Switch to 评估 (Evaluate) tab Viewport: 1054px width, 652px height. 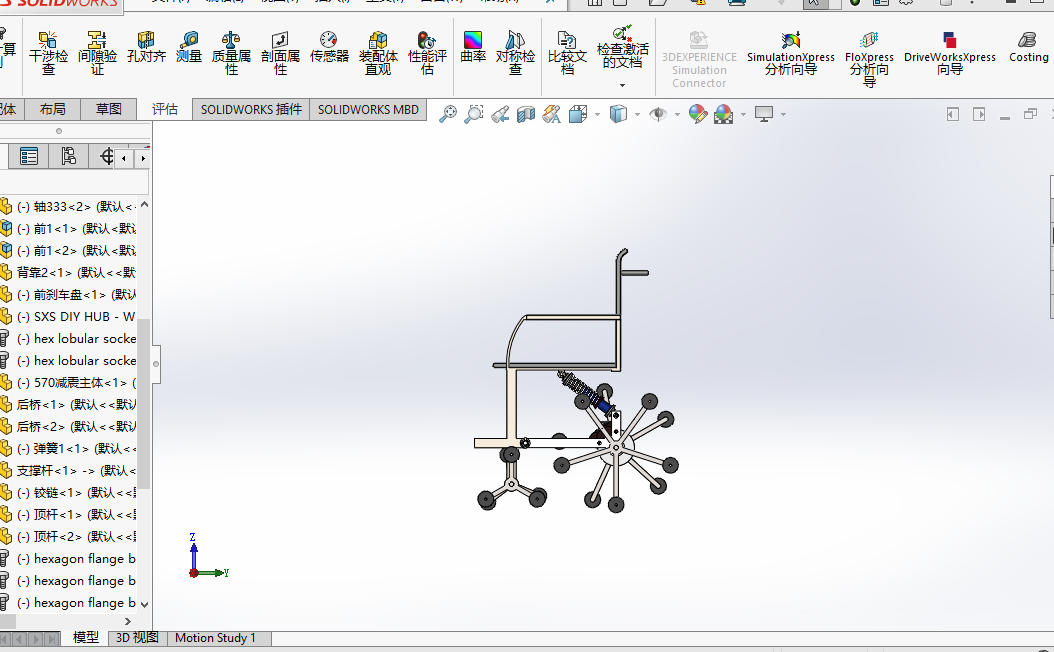click(x=165, y=109)
